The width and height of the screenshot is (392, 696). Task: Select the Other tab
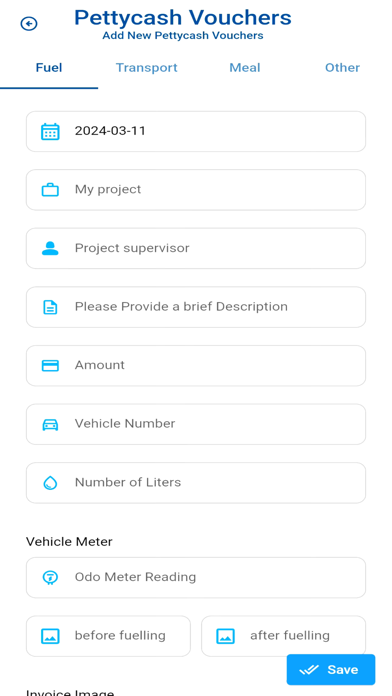tap(342, 68)
